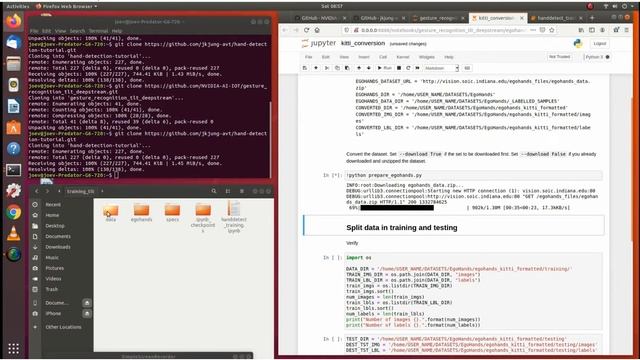Viewport: 640px width, 360px height.
Task: Select Home in Files sidebar
Action: click(x=52, y=215)
